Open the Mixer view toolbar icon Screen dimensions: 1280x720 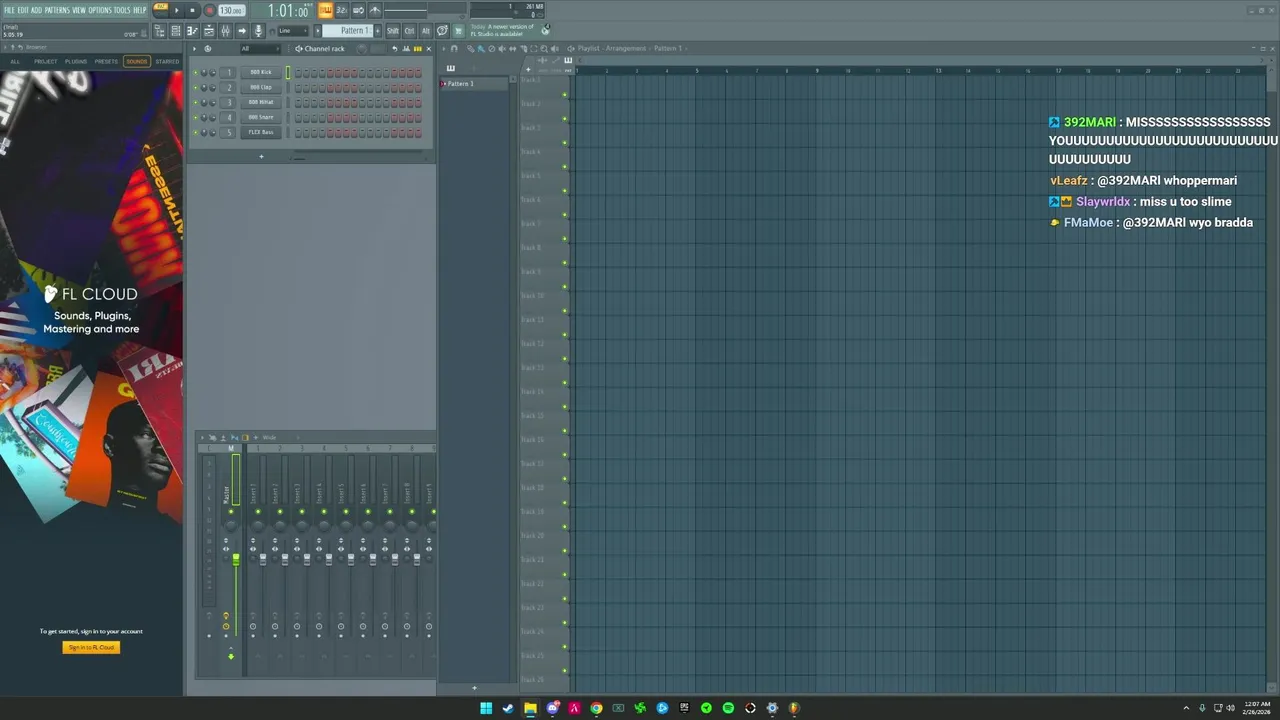pos(225,31)
